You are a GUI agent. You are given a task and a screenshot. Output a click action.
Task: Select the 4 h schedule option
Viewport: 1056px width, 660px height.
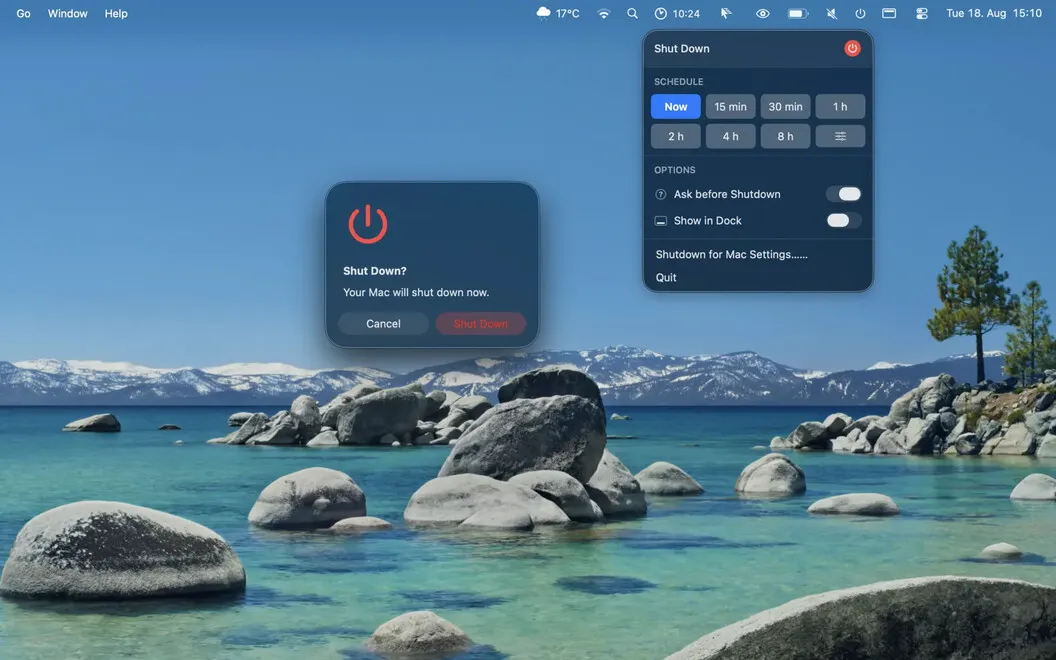pos(730,136)
